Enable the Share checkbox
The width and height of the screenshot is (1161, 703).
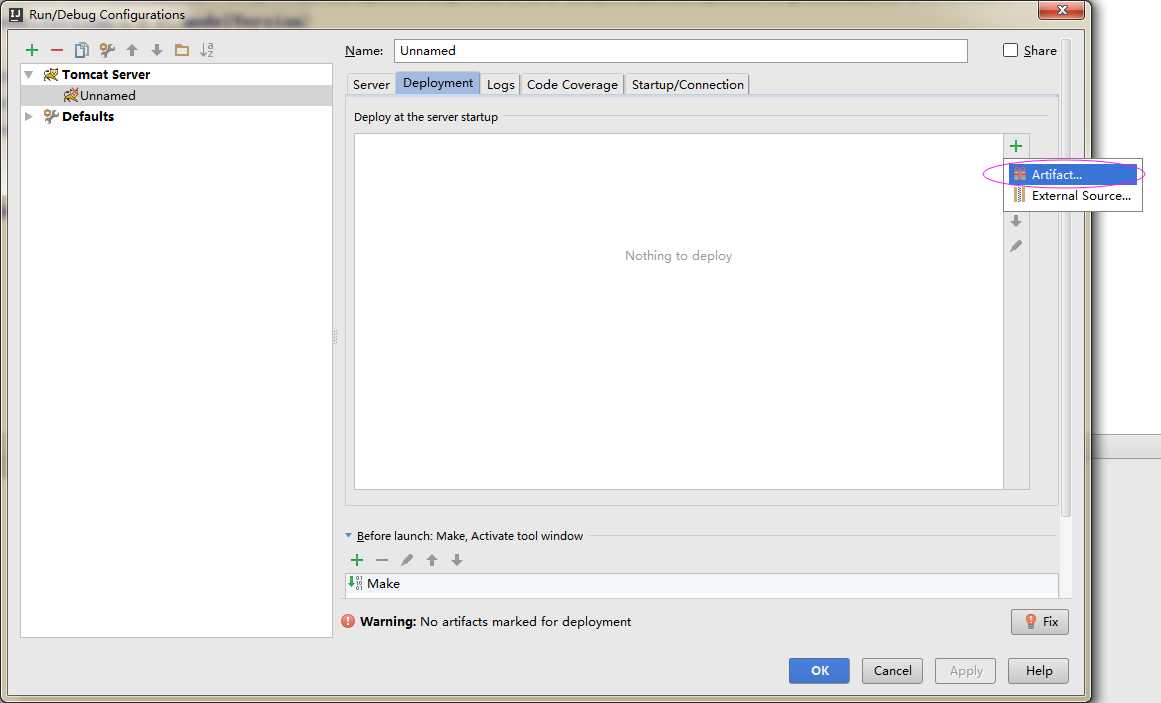[1010, 50]
